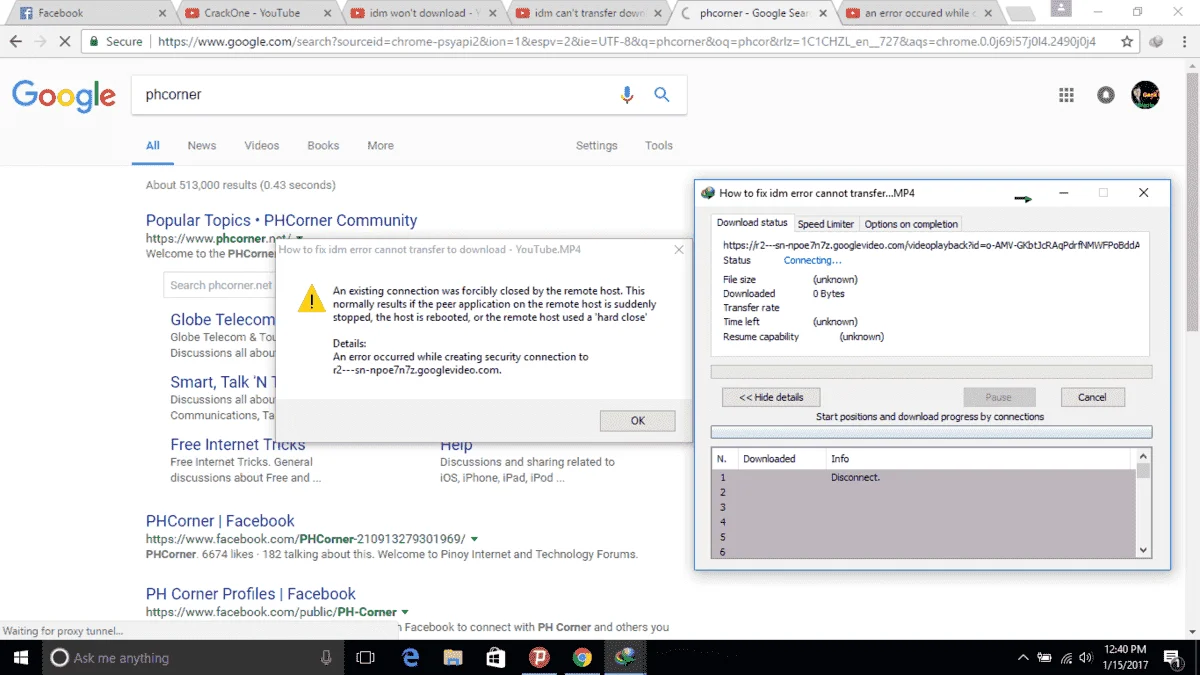Close the IDM error dialog with X
This screenshot has height=675, width=1200.
pos(679,249)
